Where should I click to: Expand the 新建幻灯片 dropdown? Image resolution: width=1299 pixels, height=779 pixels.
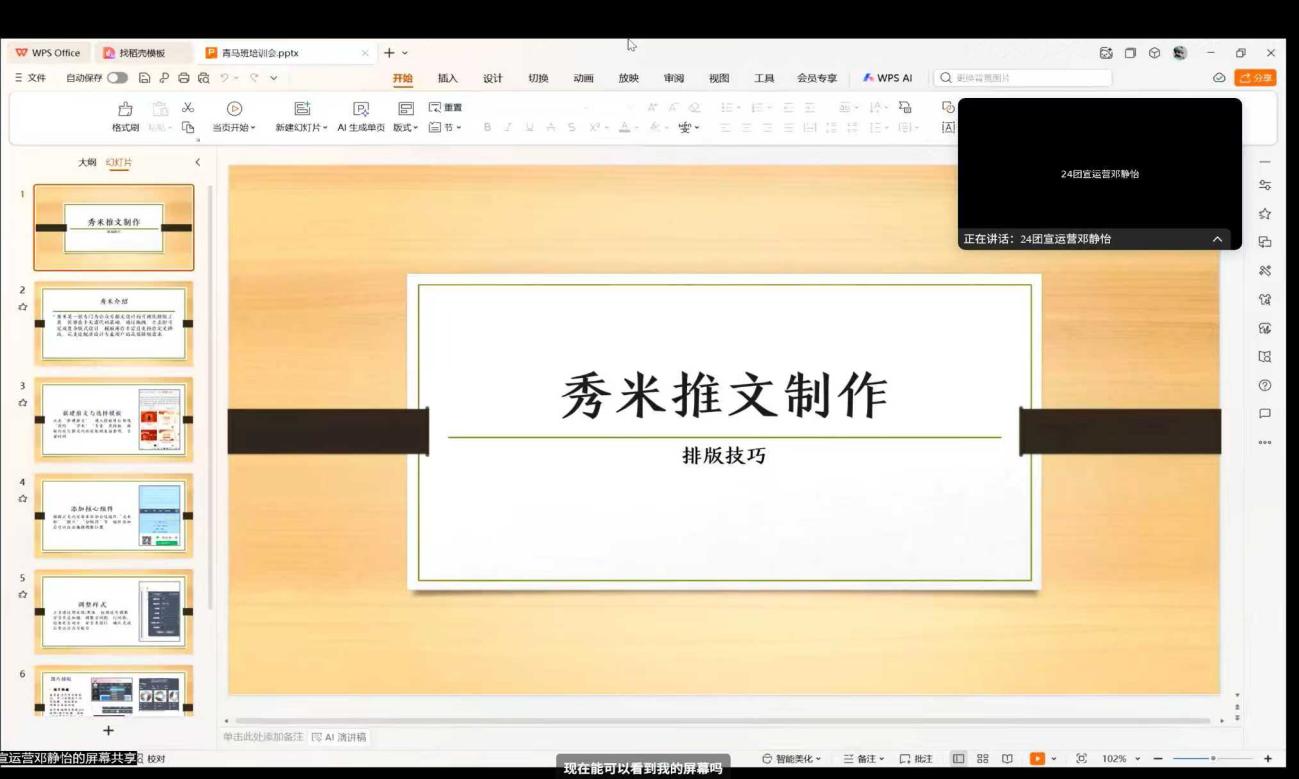click(x=302, y=128)
